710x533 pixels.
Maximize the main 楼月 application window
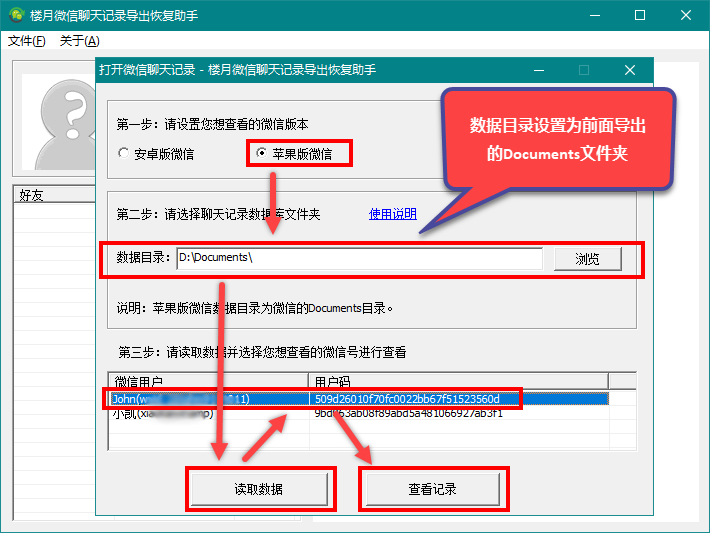[640, 15]
